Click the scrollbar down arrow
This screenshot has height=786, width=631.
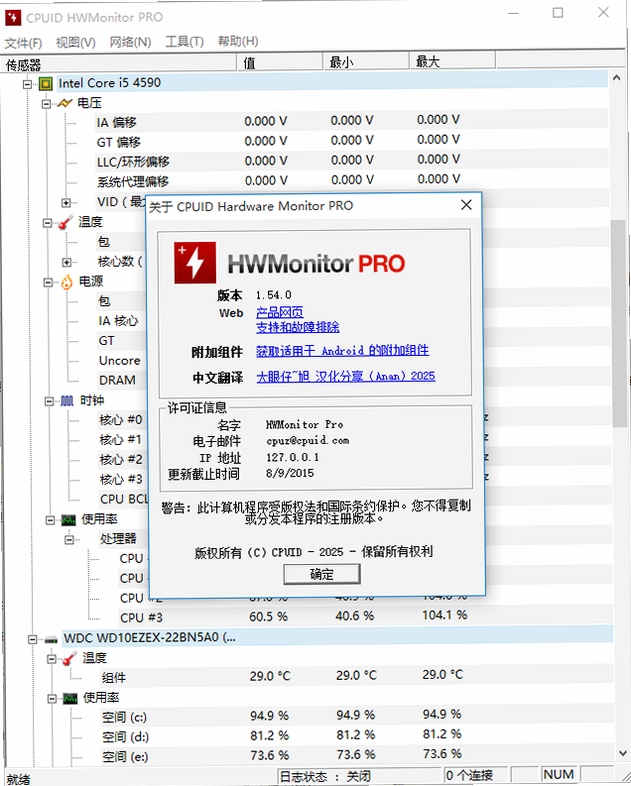pos(623,752)
